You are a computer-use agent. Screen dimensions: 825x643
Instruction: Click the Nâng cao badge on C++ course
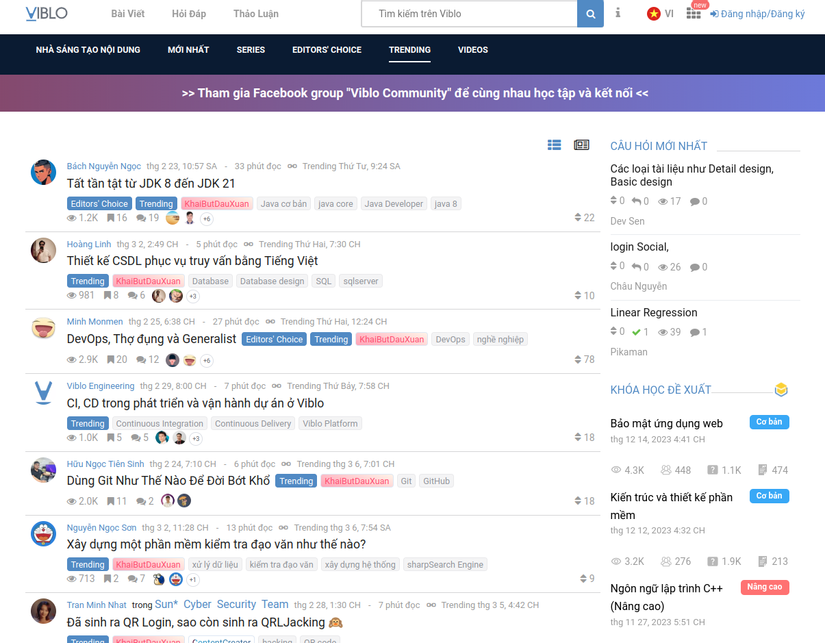click(764, 587)
